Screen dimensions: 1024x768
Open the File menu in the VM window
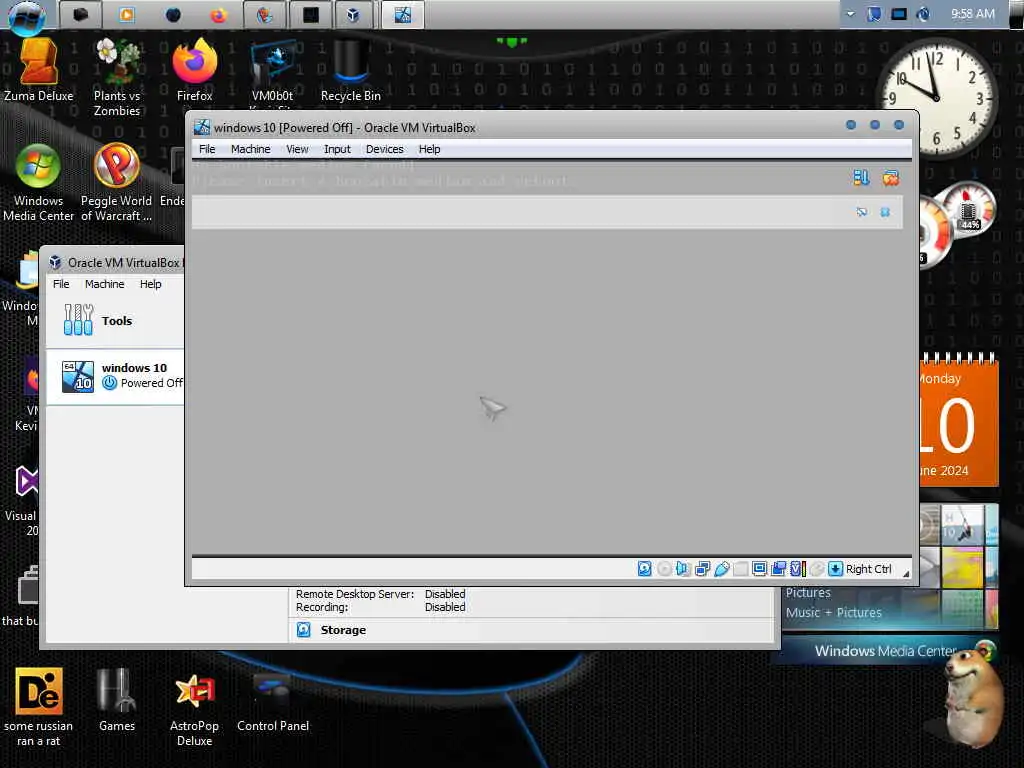tap(207, 149)
